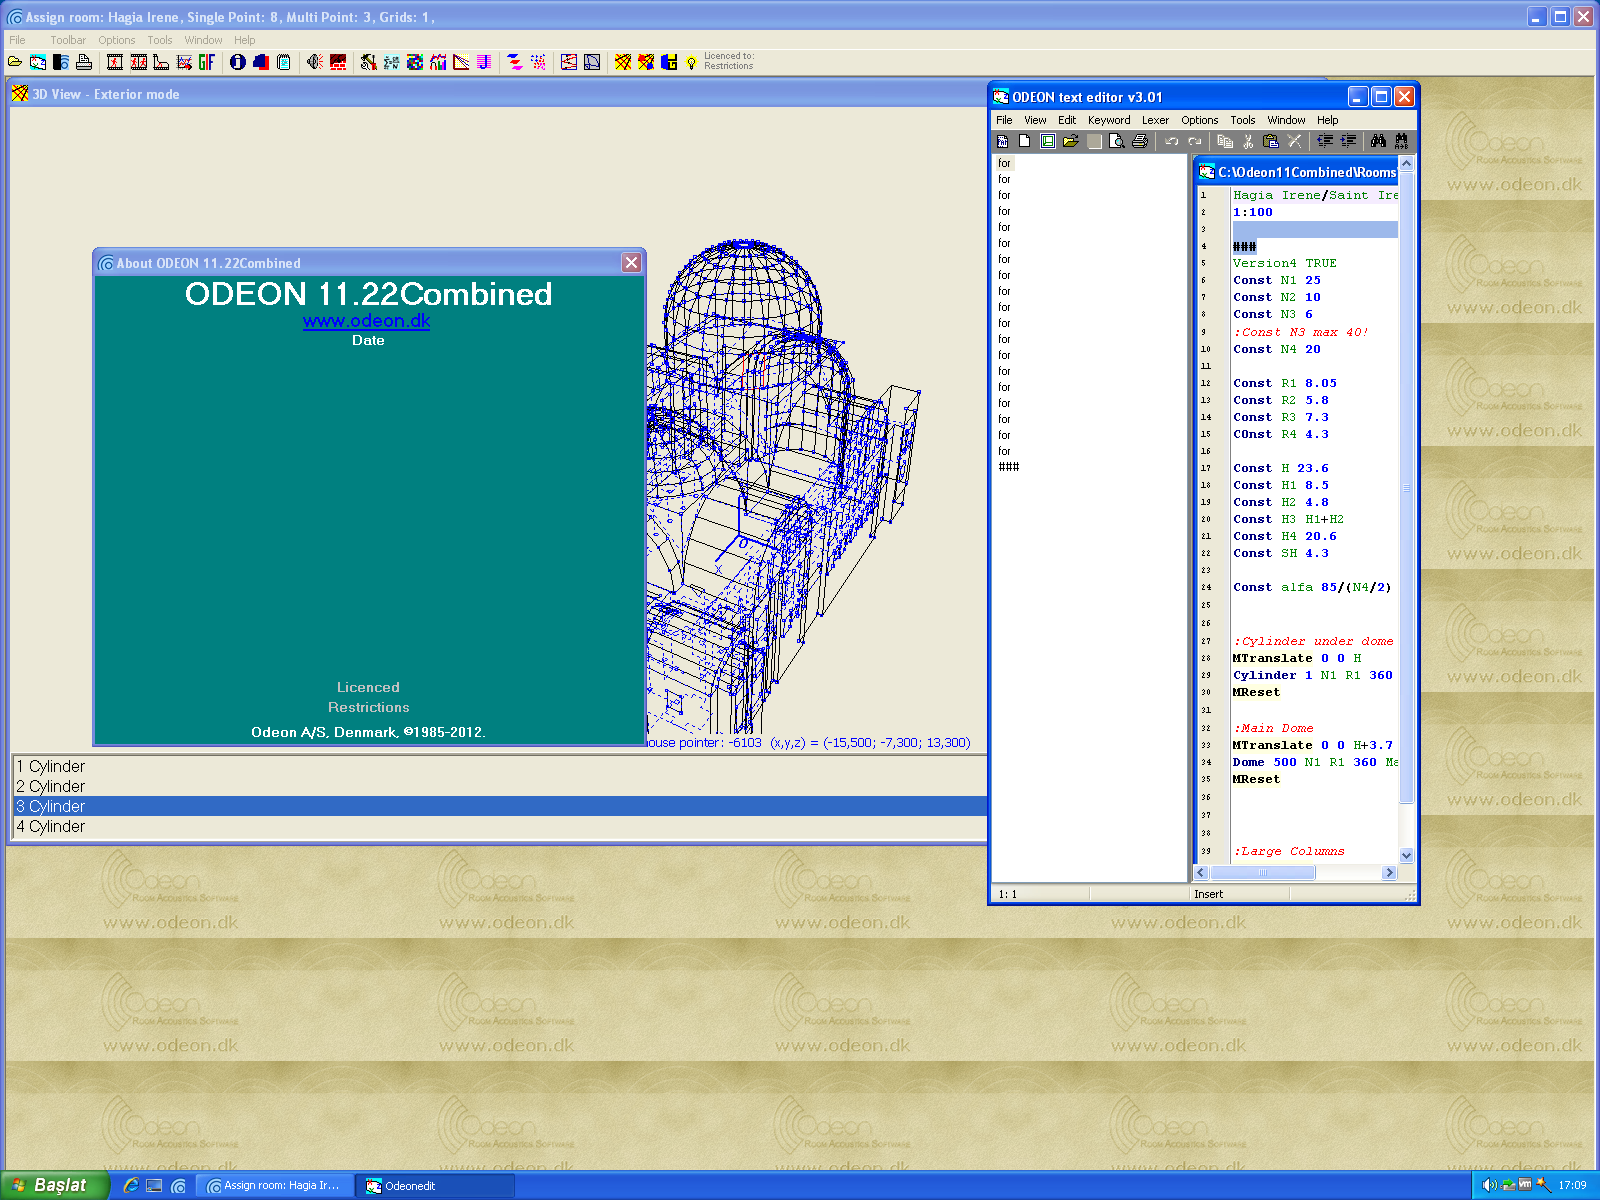The width and height of the screenshot is (1600, 1200).
Task: Switch to 'Assign room: Hagia Ir...' taskbar button
Action: 274,1185
